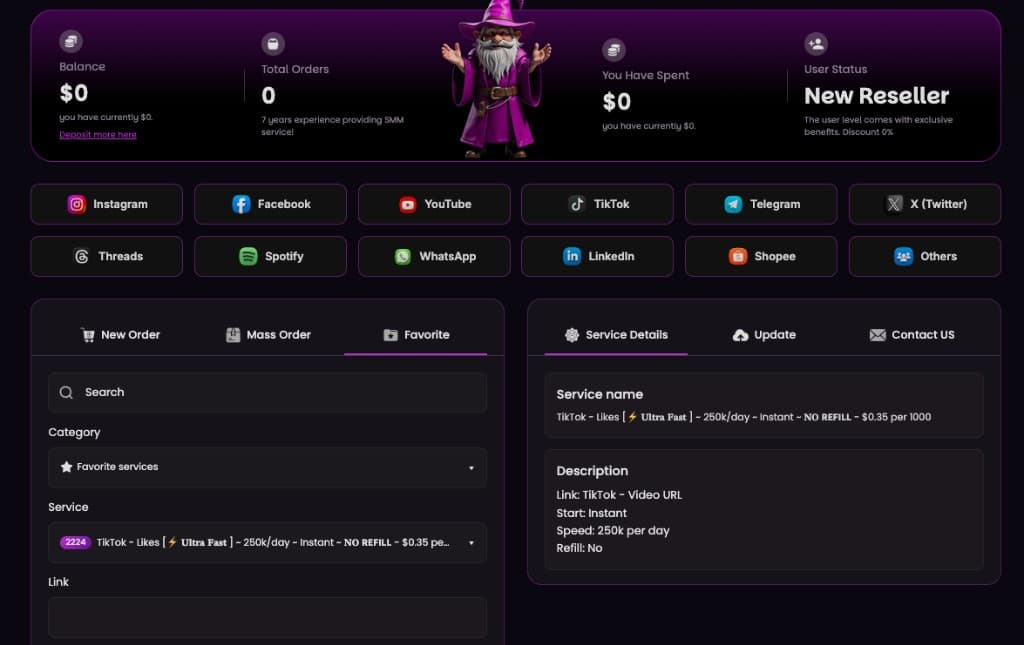The image size is (1024, 645).
Task: Click the Instagram logo icon
Action: (76, 204)
